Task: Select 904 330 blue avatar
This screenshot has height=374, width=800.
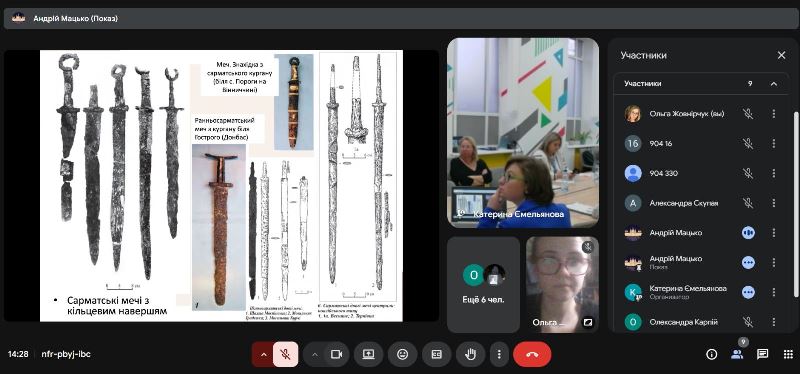Action: pos(633,173)
